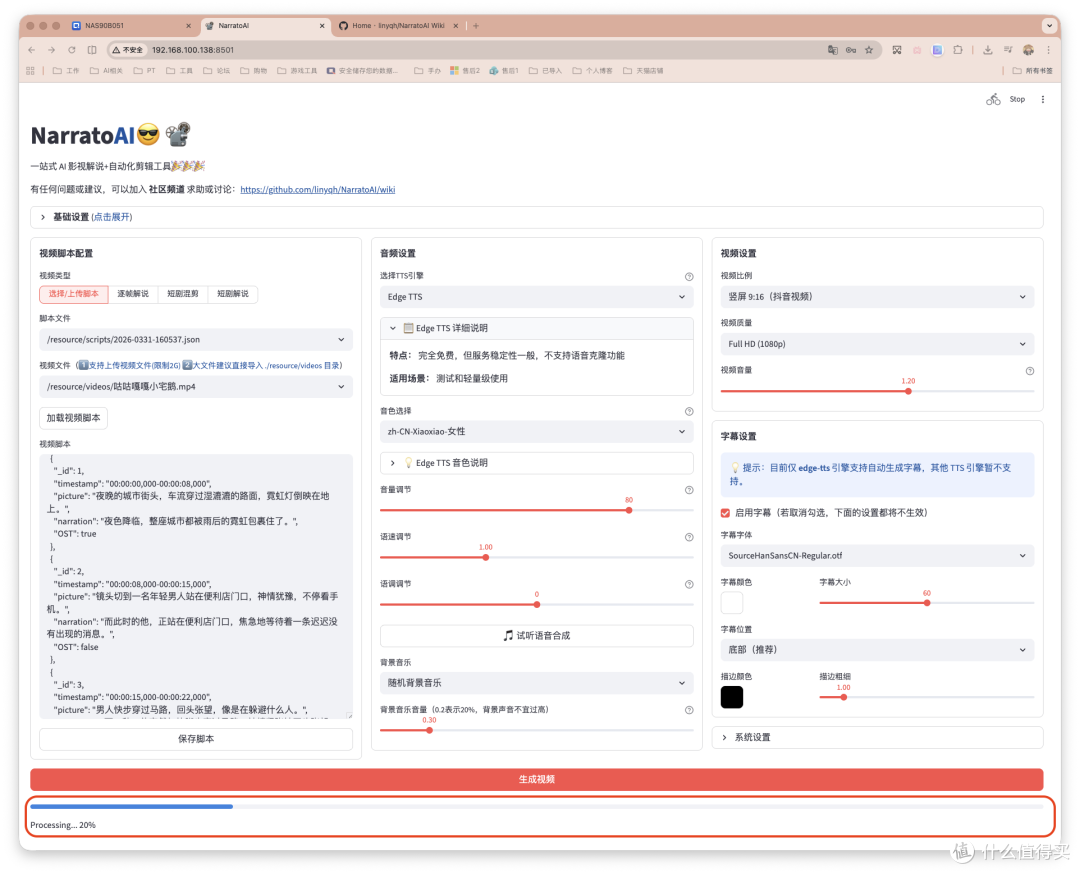Open the zh-CN-Xiaoxiao-女性 voice dropdown
The image size is (1080, 874).
(537, 431)
